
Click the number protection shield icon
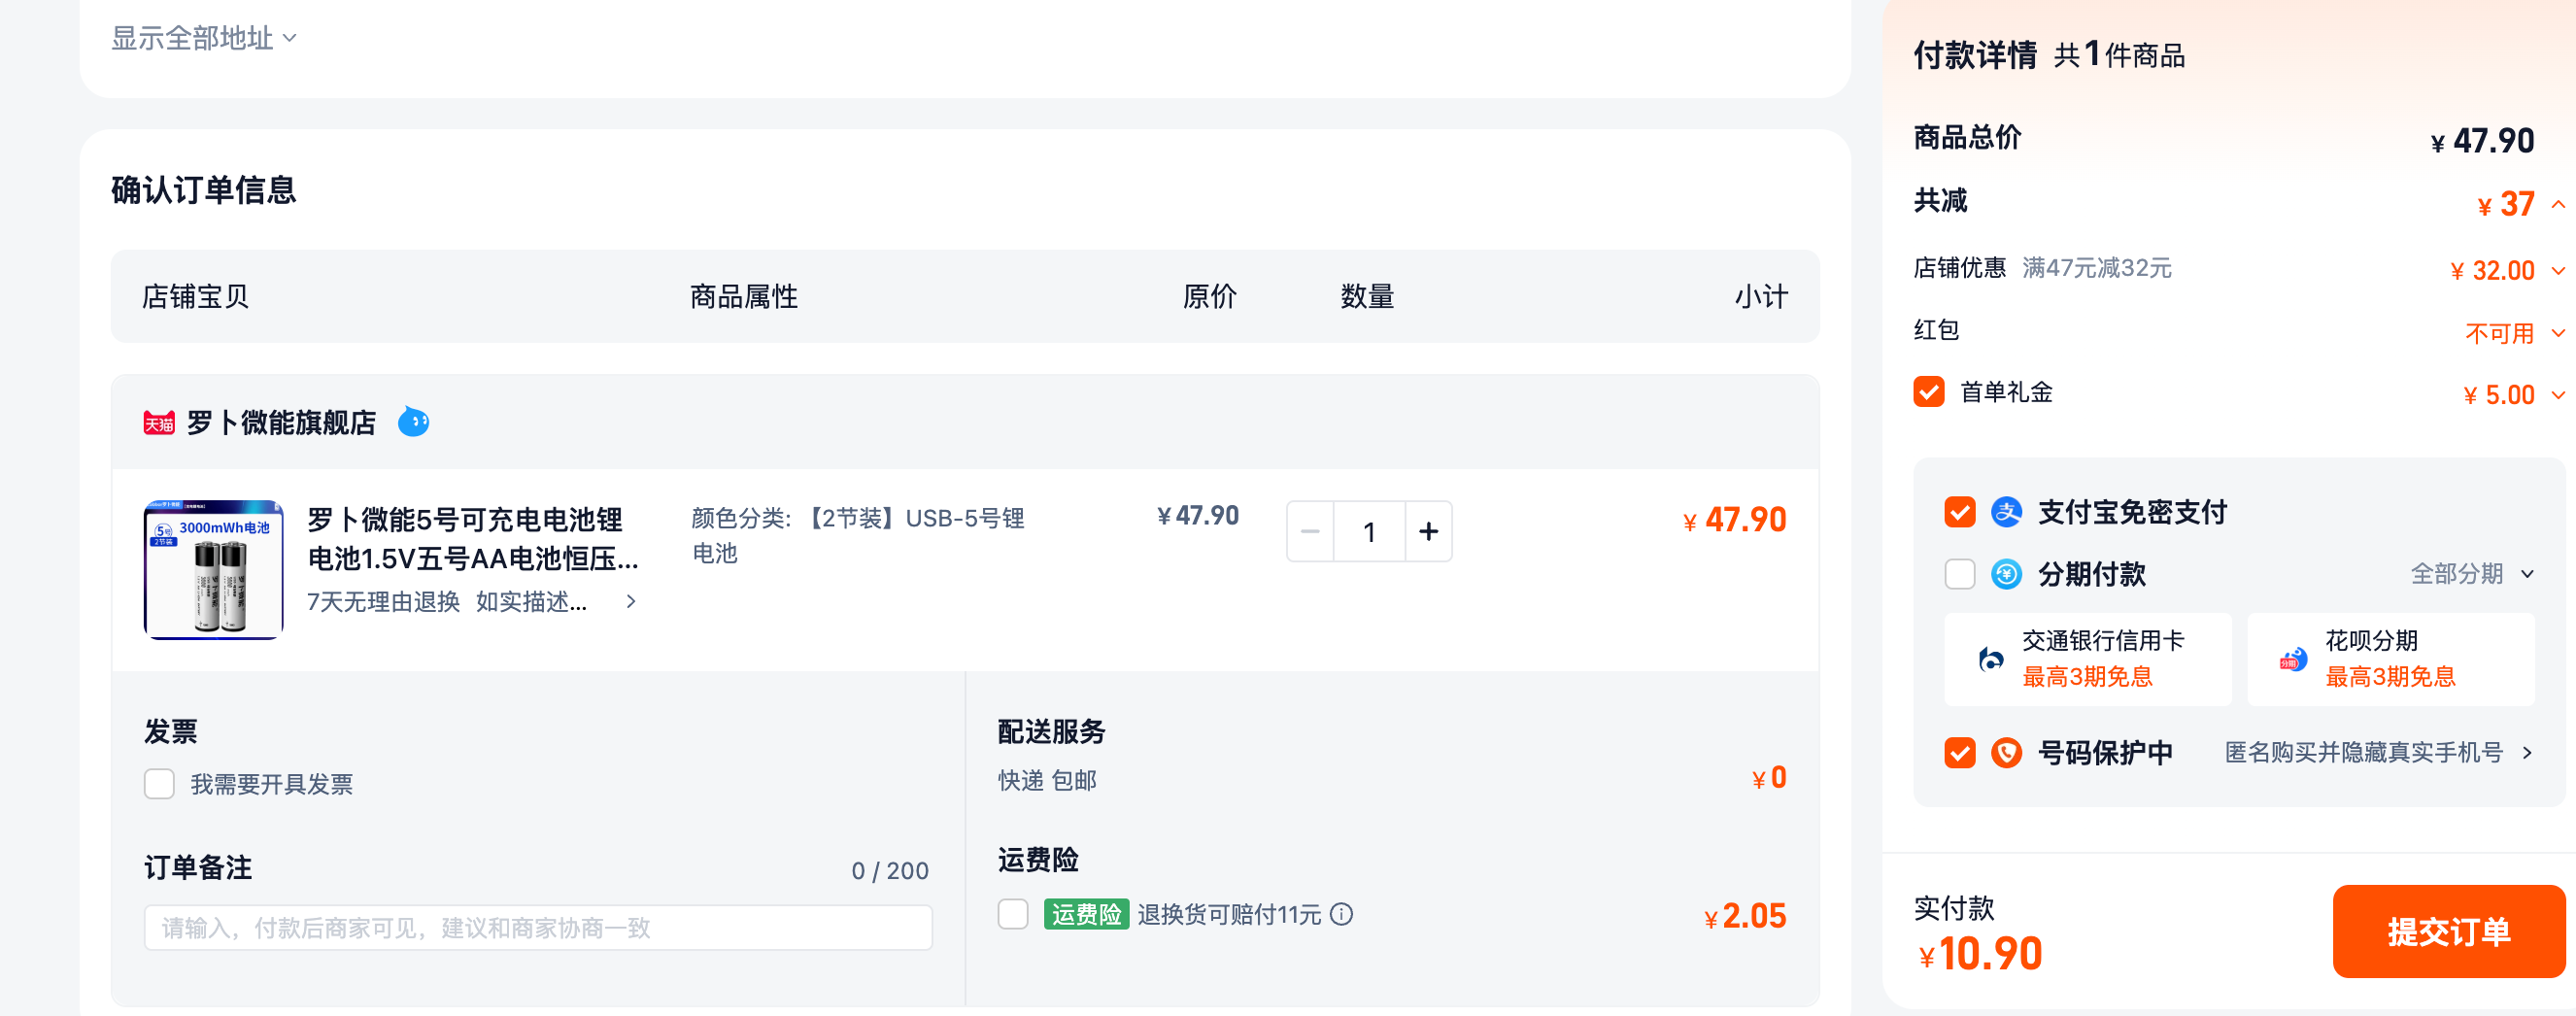(x=2006, y=752)
